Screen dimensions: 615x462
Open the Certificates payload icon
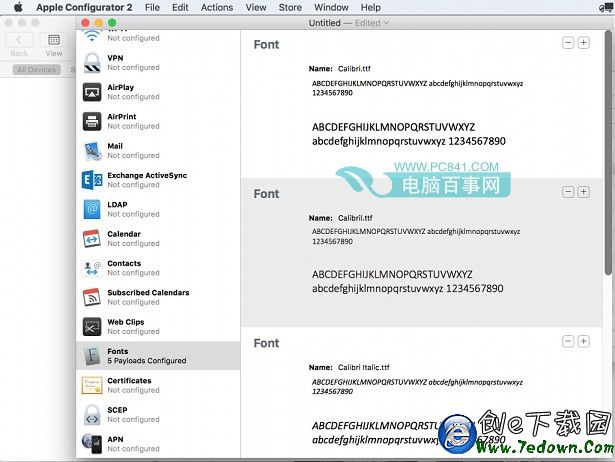(92, 385)
